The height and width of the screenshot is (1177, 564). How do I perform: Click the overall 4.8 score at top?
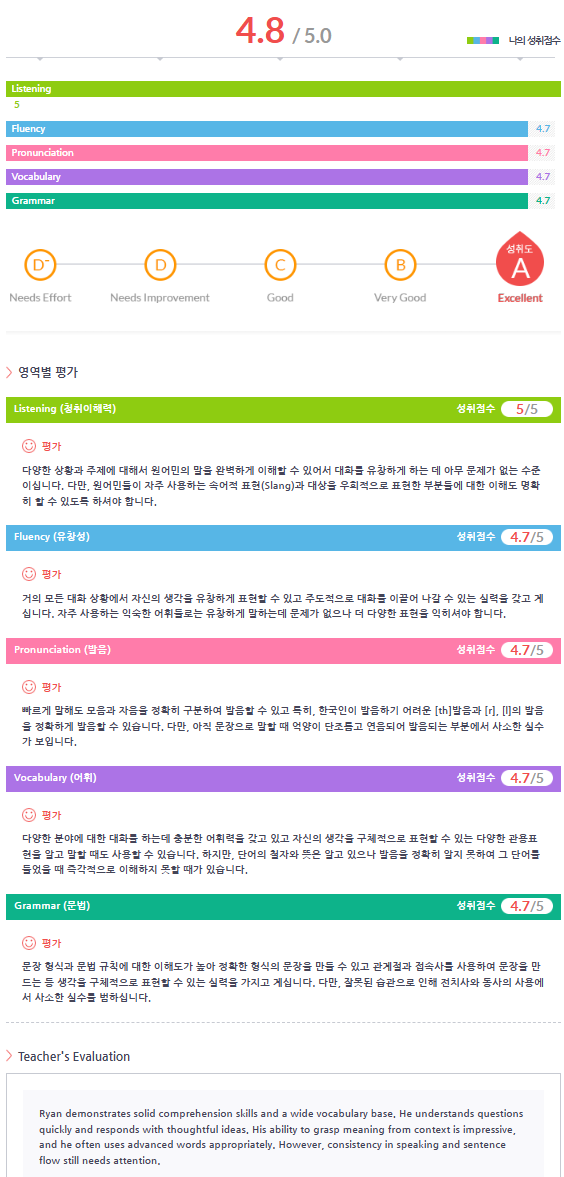point(260,31)
